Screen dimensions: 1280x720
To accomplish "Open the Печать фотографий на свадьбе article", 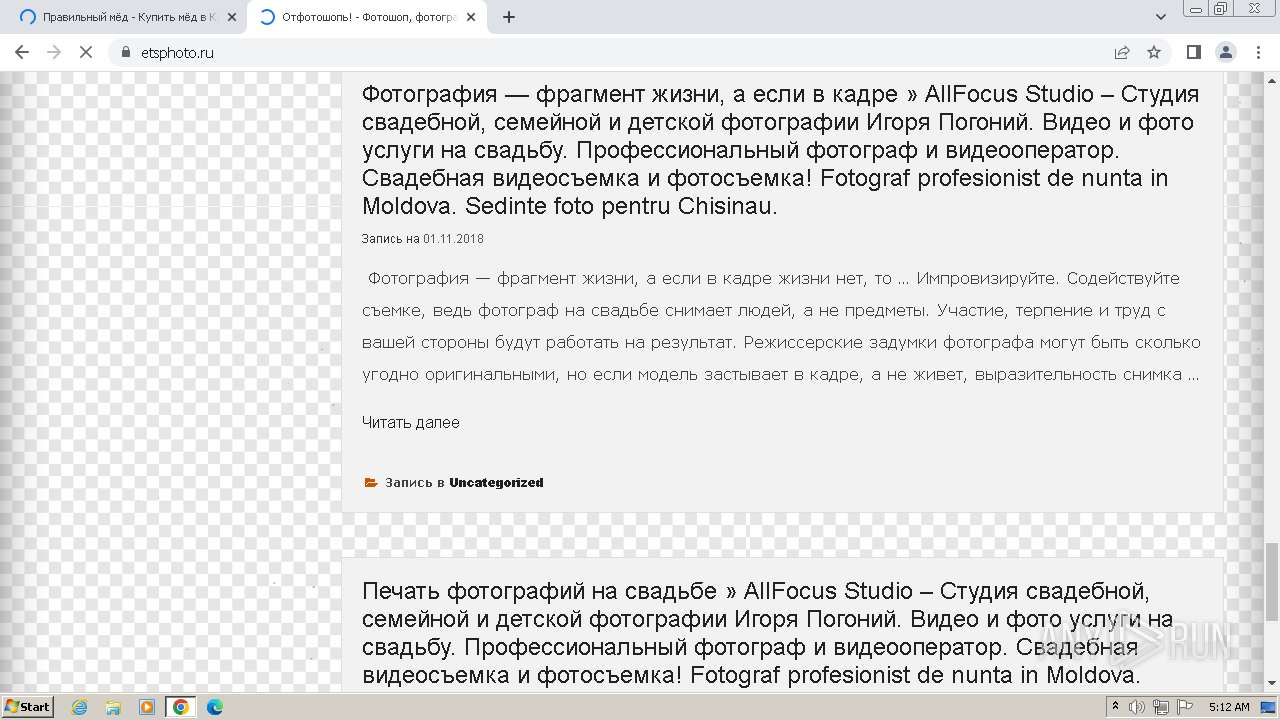I will tap(768, 632).
